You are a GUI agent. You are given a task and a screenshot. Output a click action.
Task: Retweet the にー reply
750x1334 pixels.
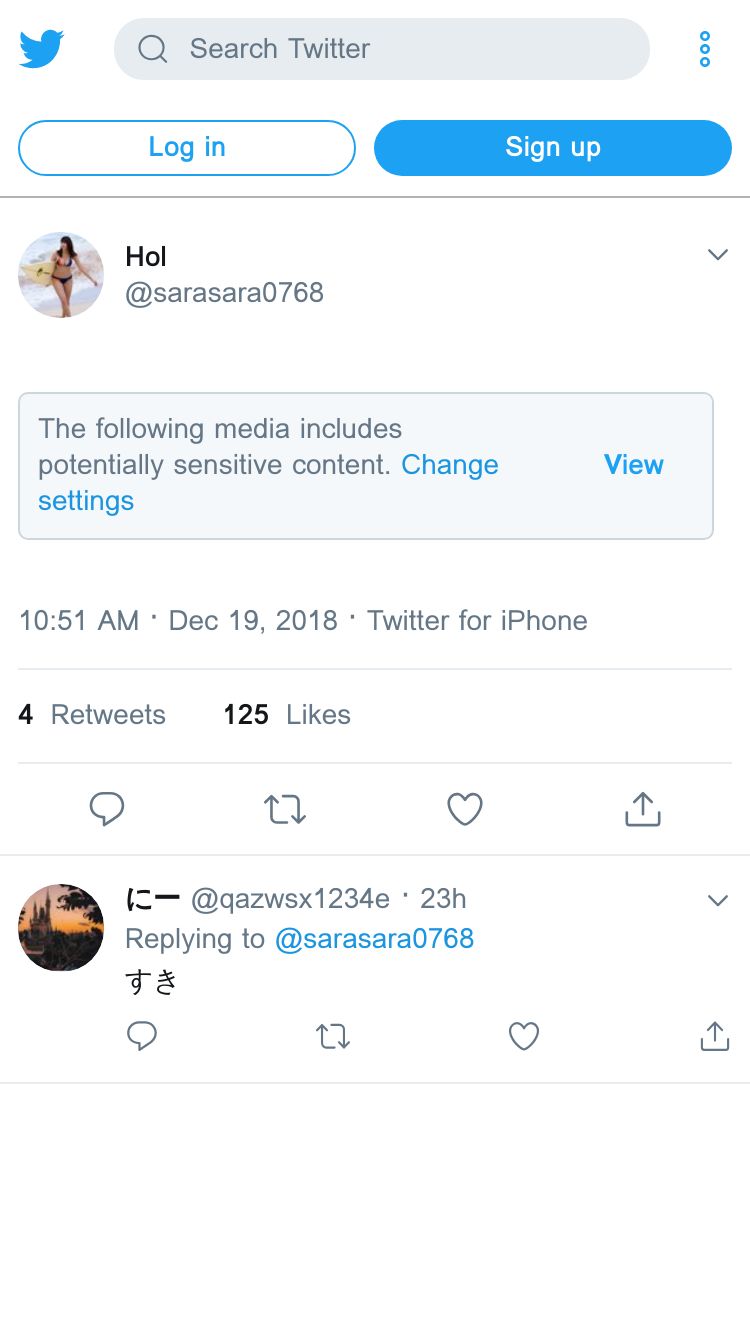[x=333, y=1036]
